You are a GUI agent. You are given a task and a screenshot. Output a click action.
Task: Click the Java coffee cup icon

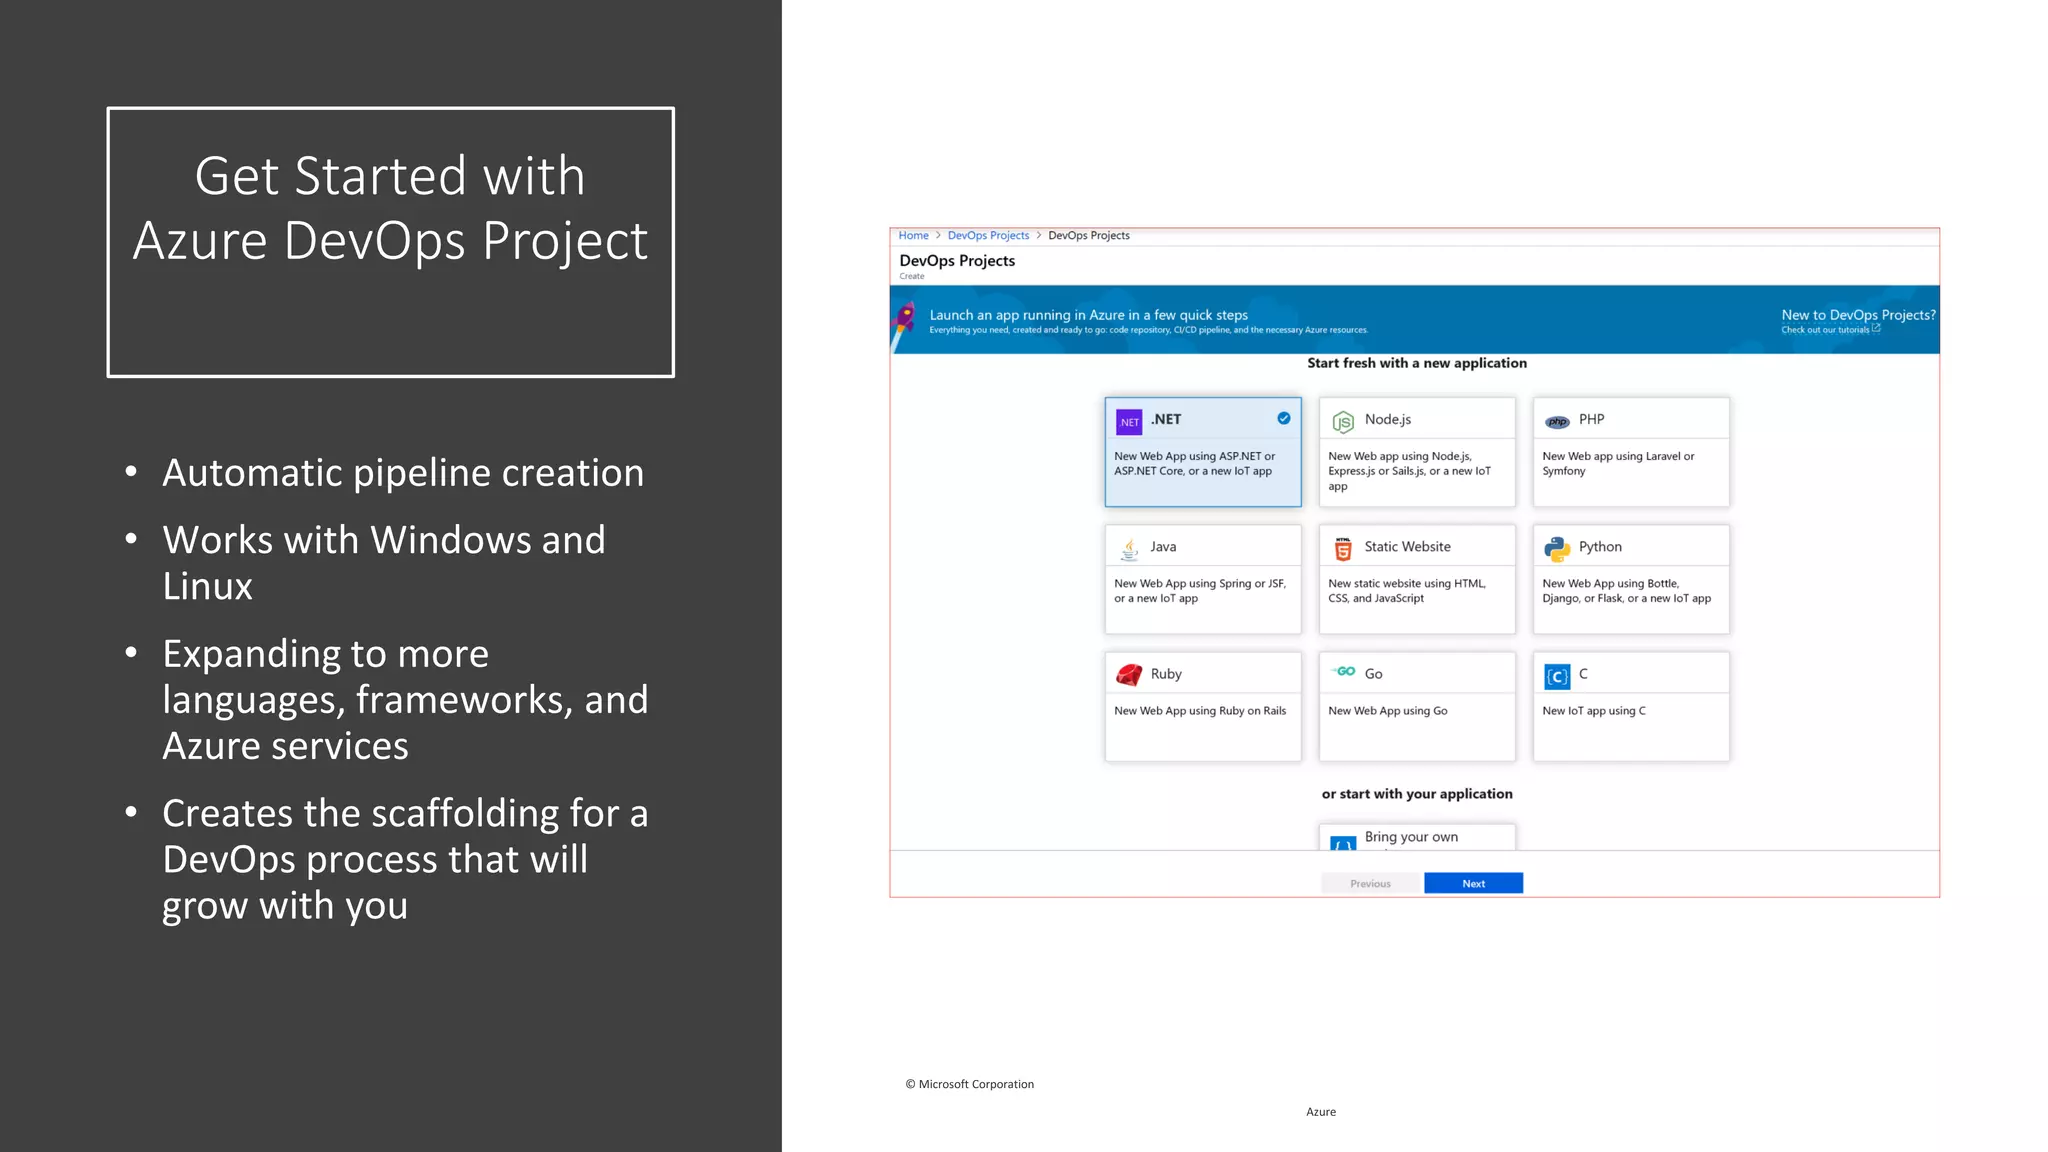pos(1129,549)
